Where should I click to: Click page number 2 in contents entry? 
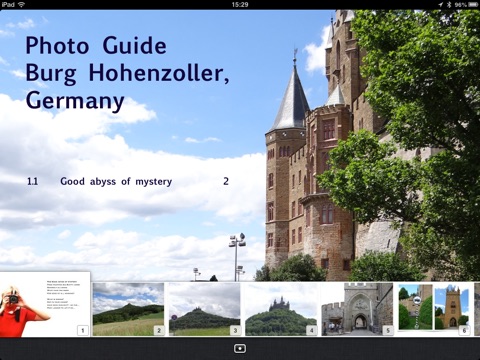[x=226, y=181]
